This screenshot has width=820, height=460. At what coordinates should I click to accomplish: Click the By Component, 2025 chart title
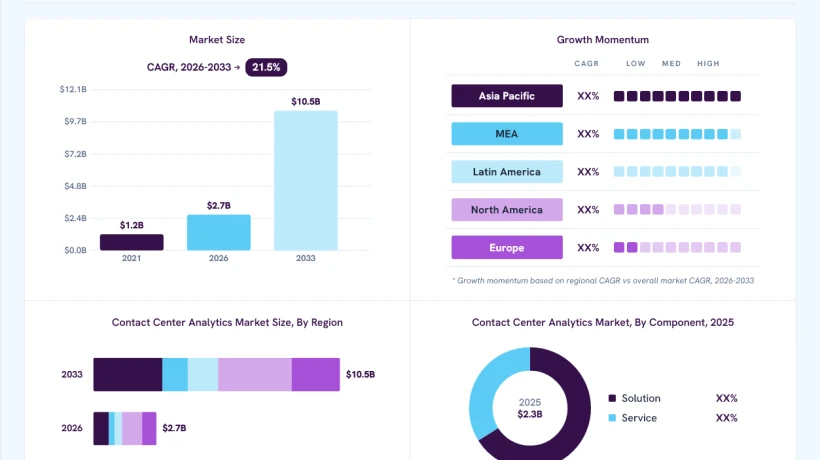(x=602, y=323)
